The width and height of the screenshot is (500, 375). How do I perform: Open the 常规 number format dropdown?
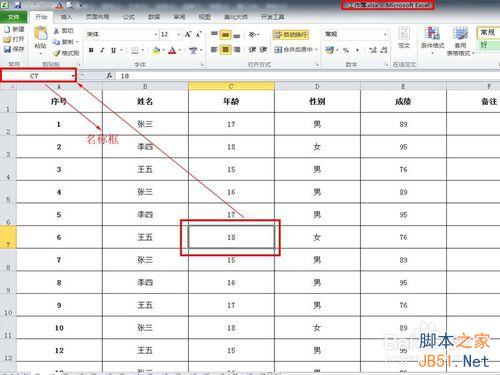(x=385, y=34)
